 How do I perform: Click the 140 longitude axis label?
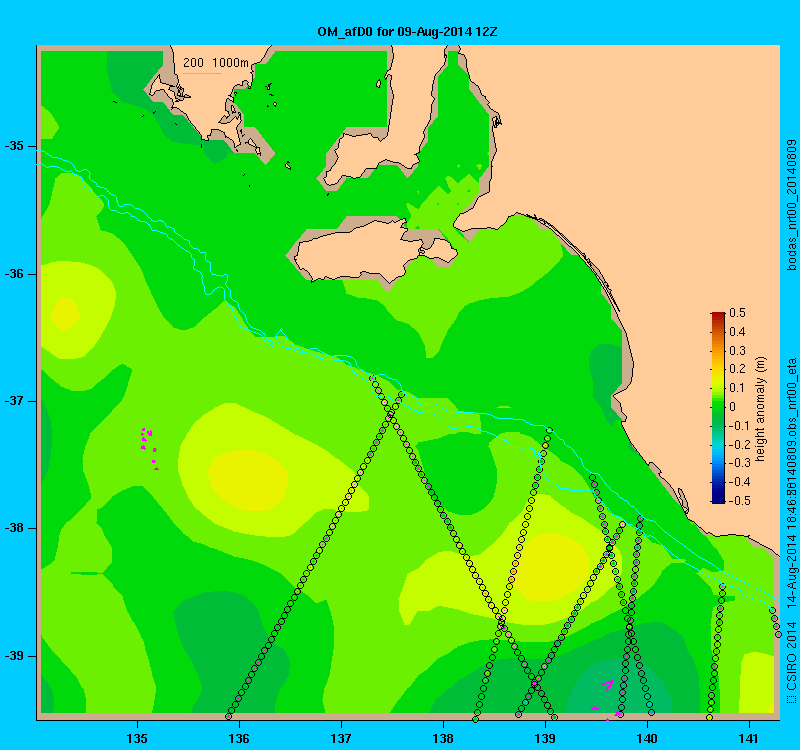pos(647,739)
